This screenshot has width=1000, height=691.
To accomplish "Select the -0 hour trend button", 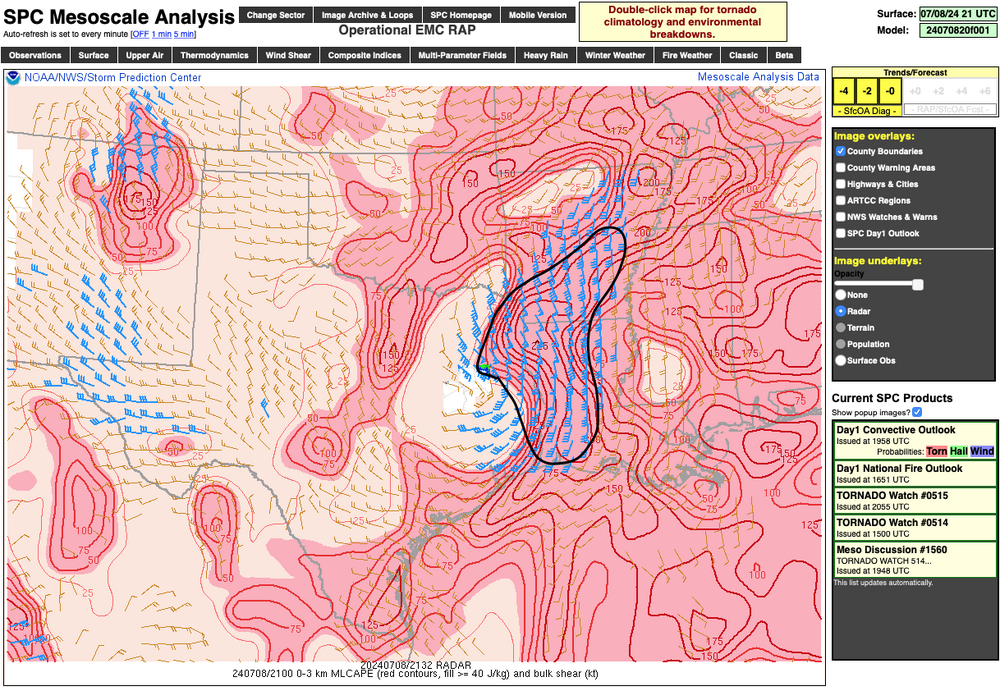I will point(890,91).
